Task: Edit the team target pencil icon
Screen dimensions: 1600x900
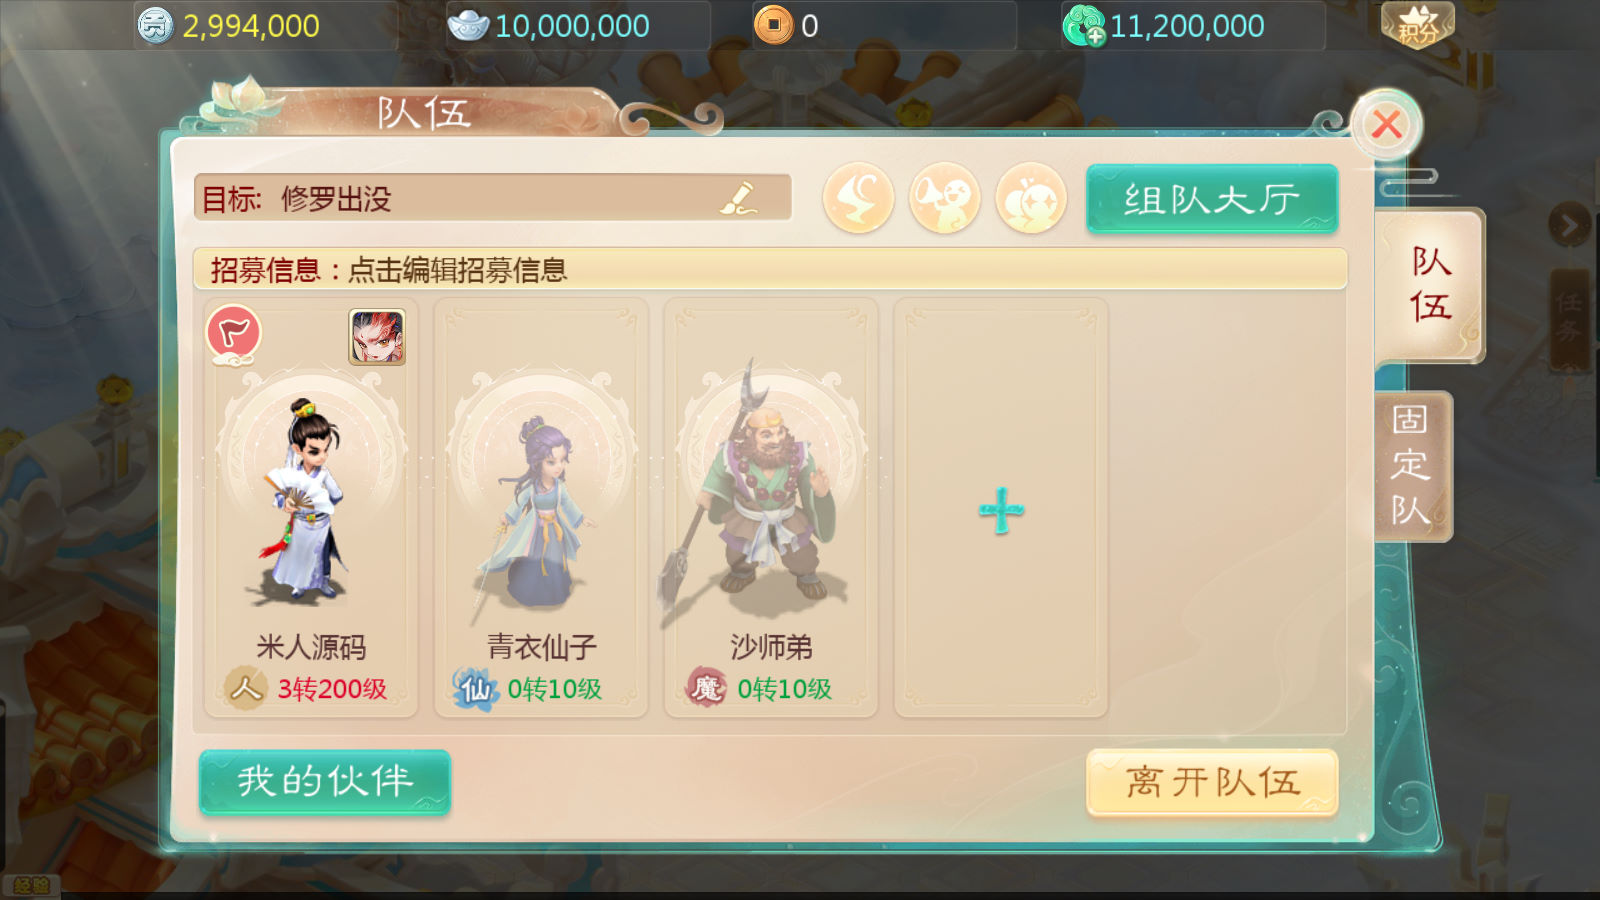Action: click(x=739, y=198)
